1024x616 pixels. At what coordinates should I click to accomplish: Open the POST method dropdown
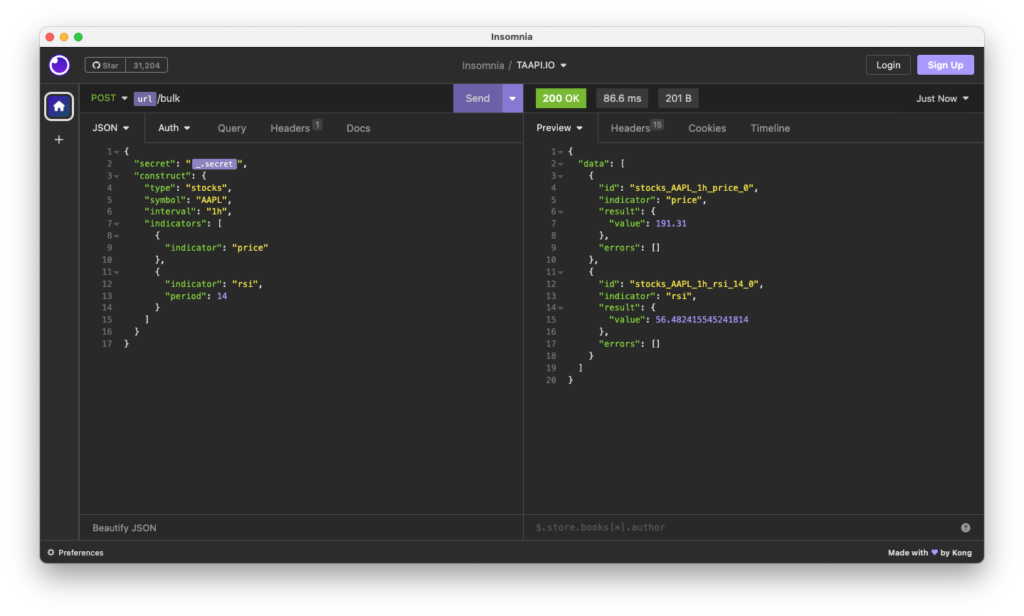[x=110, y=98]
